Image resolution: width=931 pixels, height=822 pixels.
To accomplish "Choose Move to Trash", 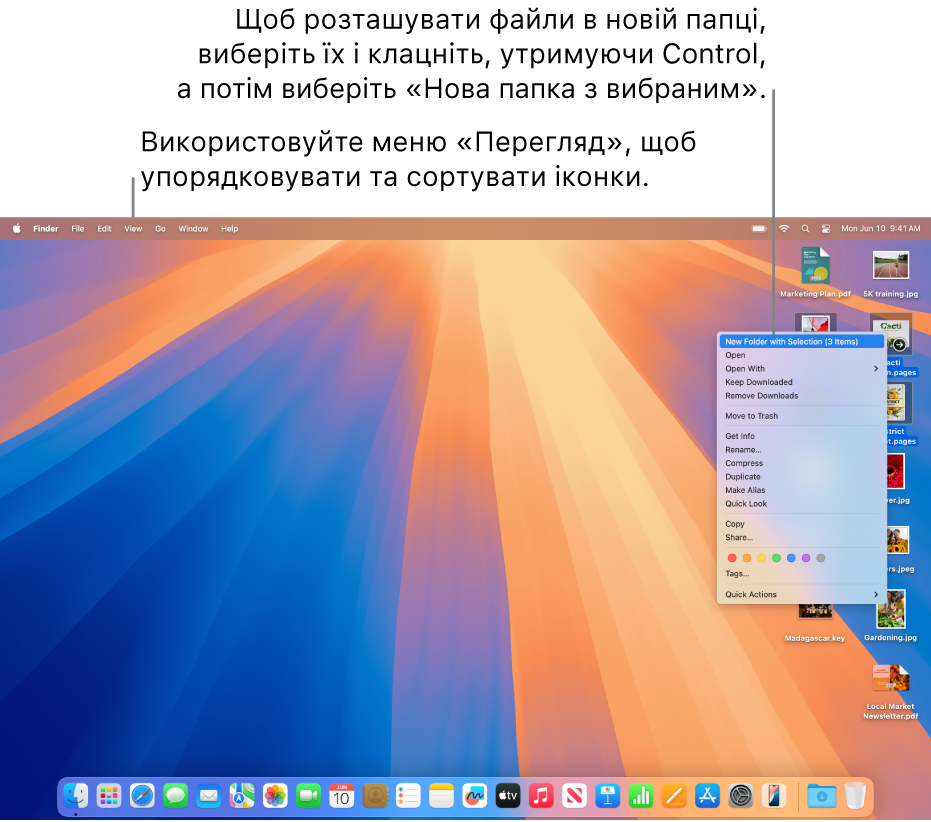I will pos(801,416).
